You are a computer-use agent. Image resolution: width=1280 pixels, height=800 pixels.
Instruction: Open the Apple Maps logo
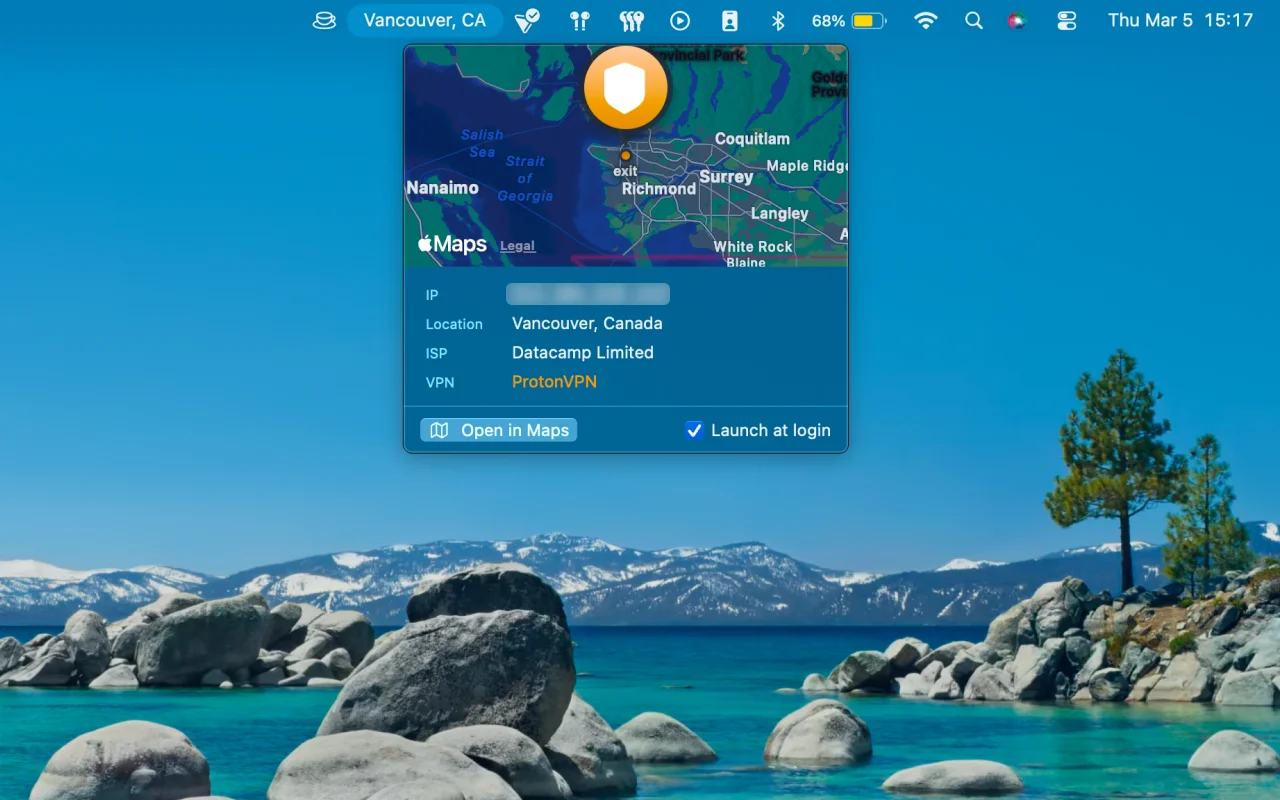pos(453,244)
